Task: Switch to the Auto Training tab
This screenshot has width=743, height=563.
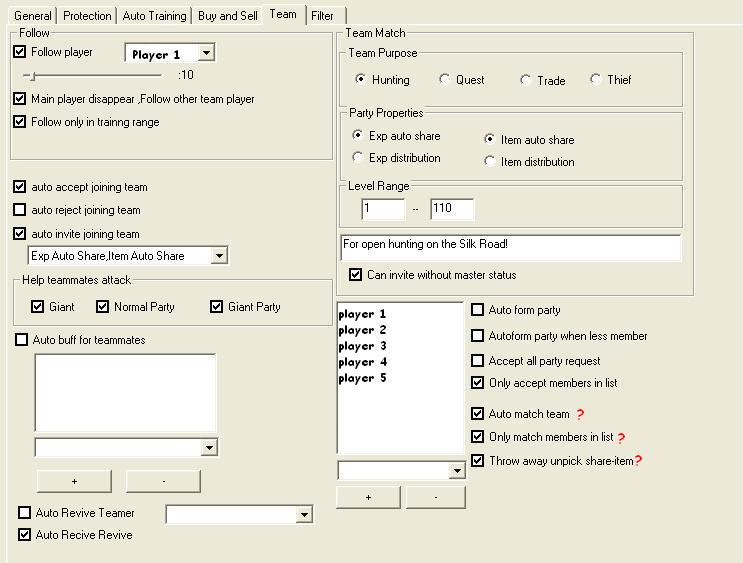Action: pyautogui.click(x=154, y=16)
